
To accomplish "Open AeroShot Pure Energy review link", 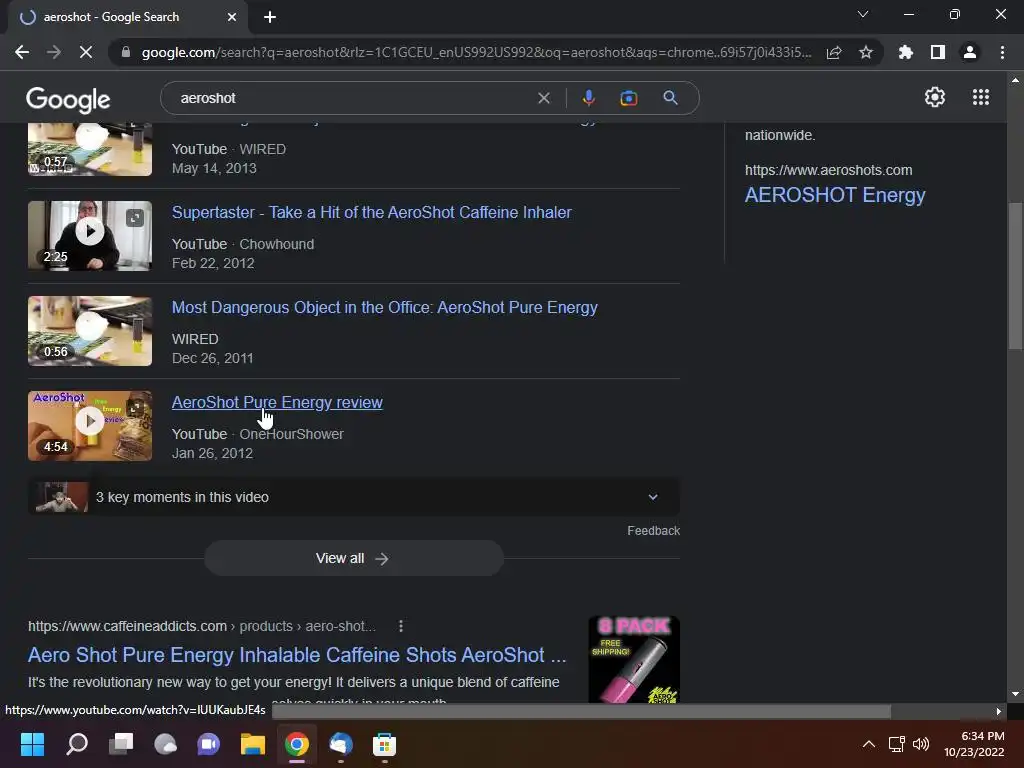I will (x=277, y=402).
